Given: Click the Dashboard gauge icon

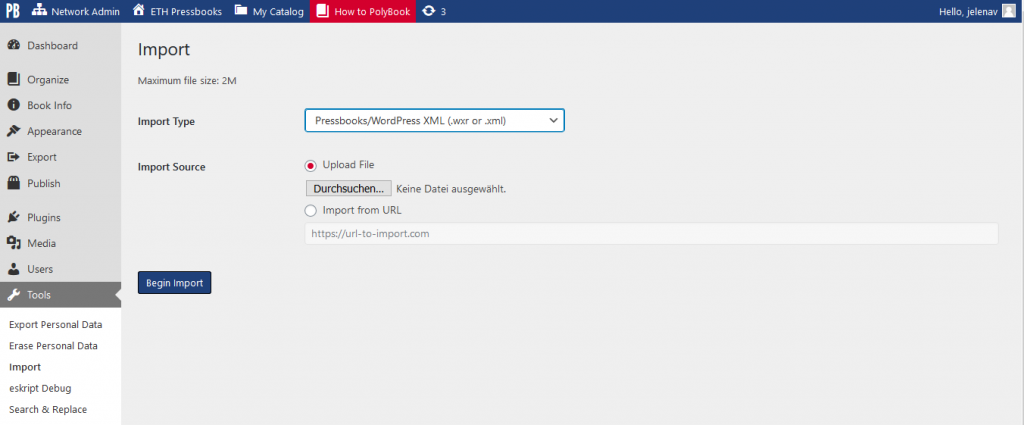Looking at the screenshot, I should (13, 46).
